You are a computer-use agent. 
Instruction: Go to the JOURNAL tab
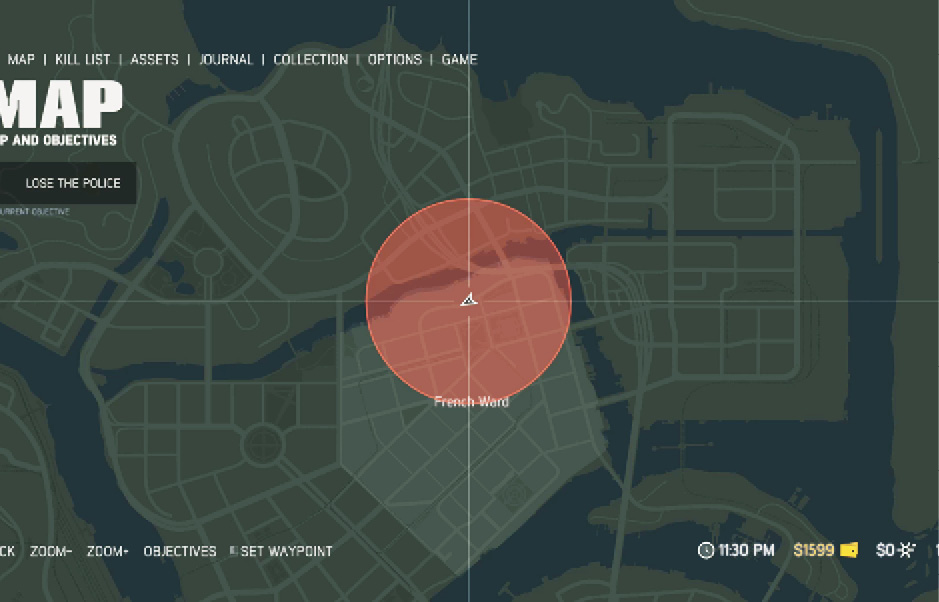pyautogui.click(x=226, y=59)
